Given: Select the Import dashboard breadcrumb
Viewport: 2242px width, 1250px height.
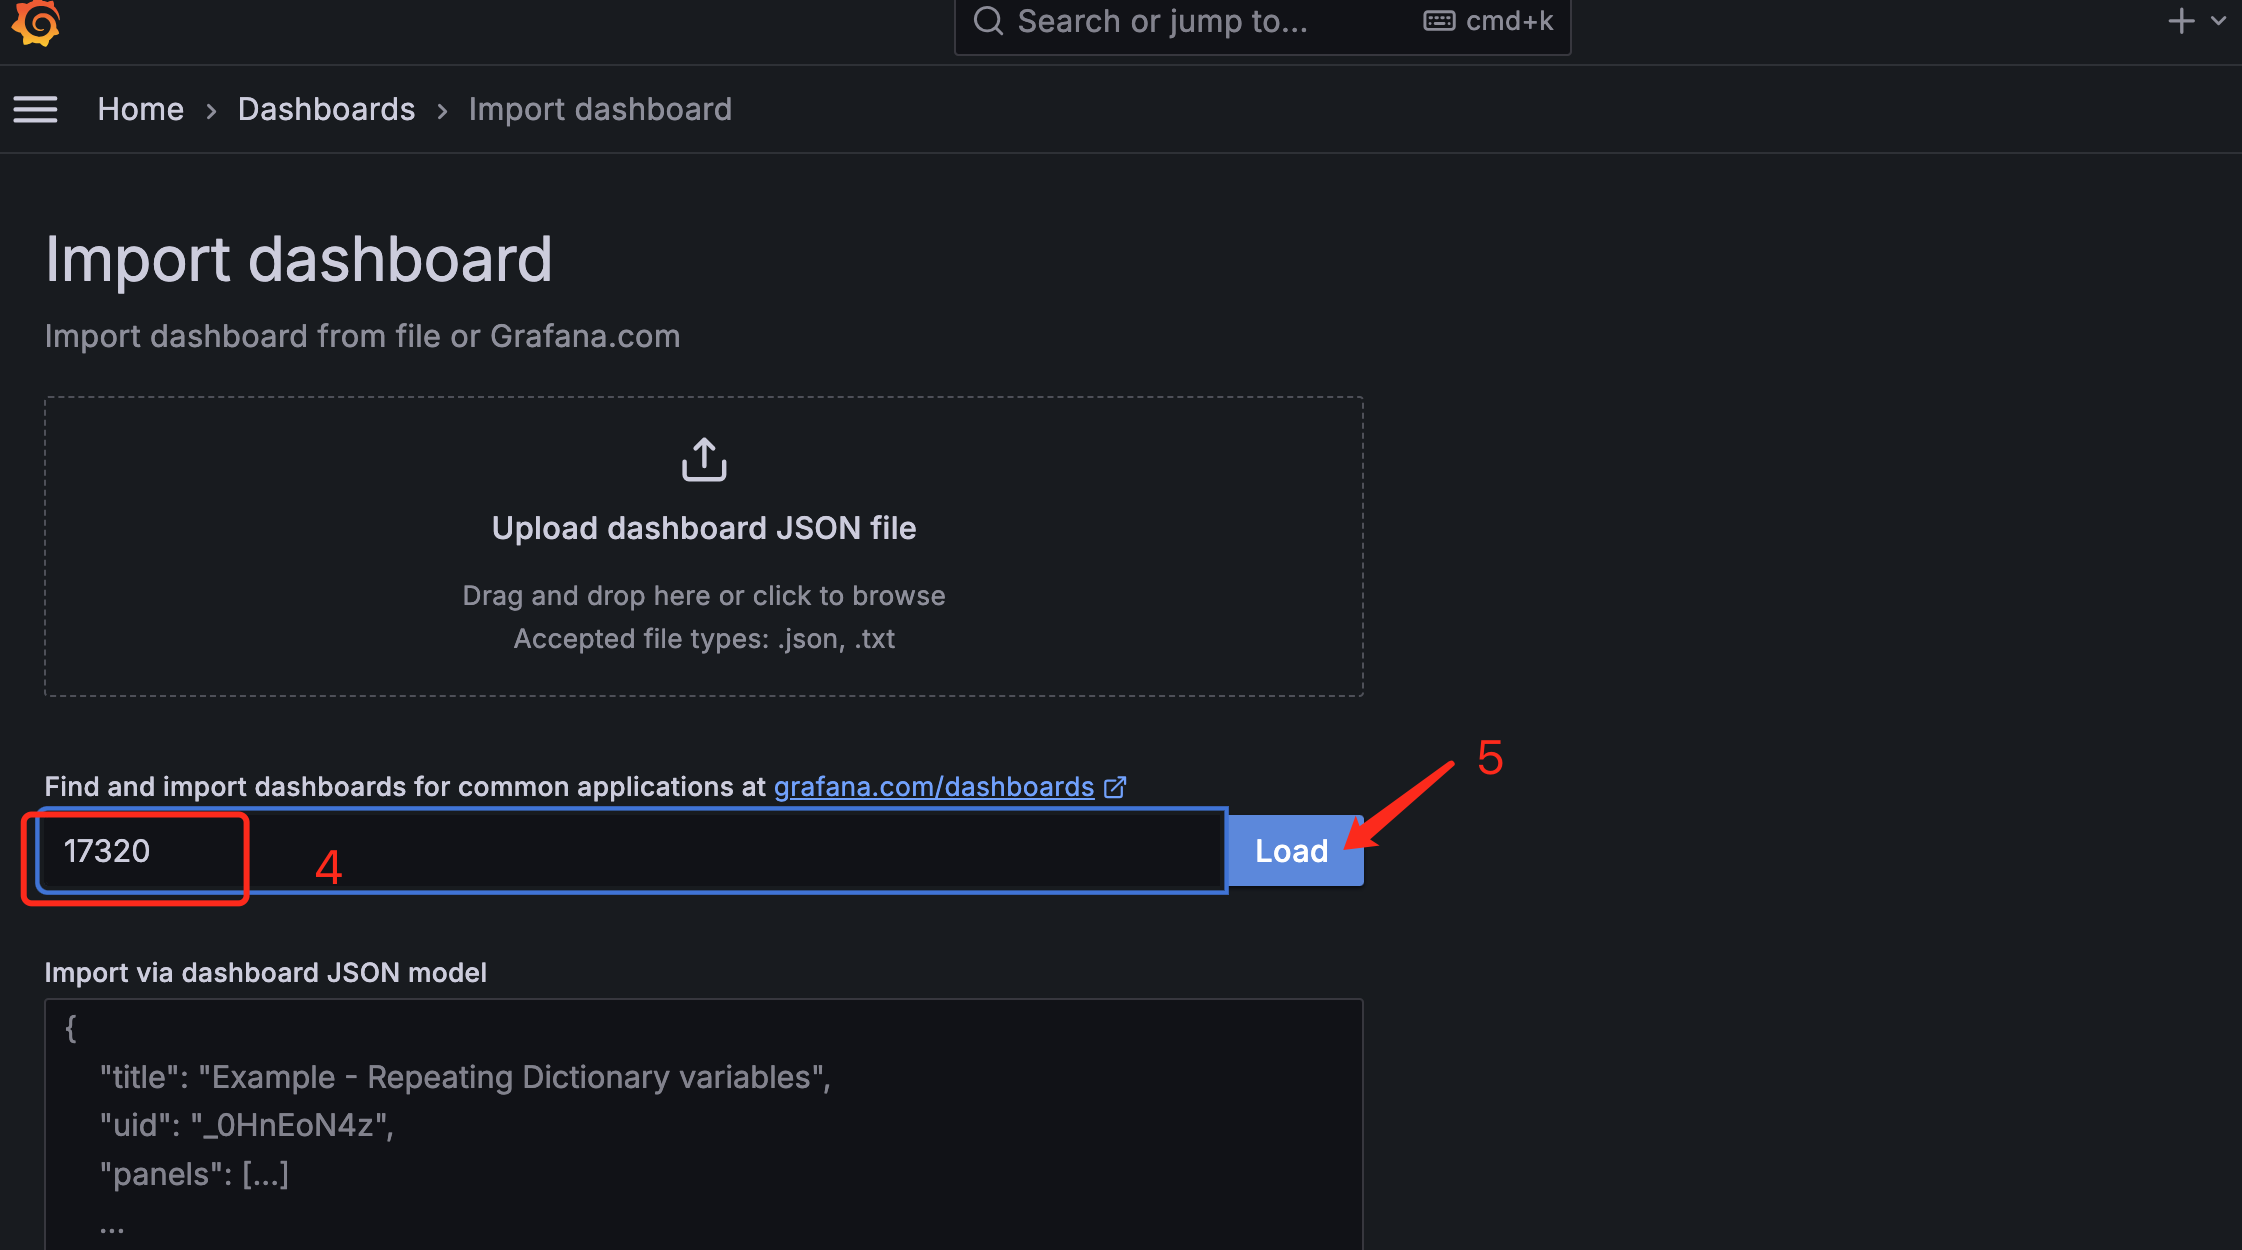Looking at the screenshot, I should click(600, 109).
